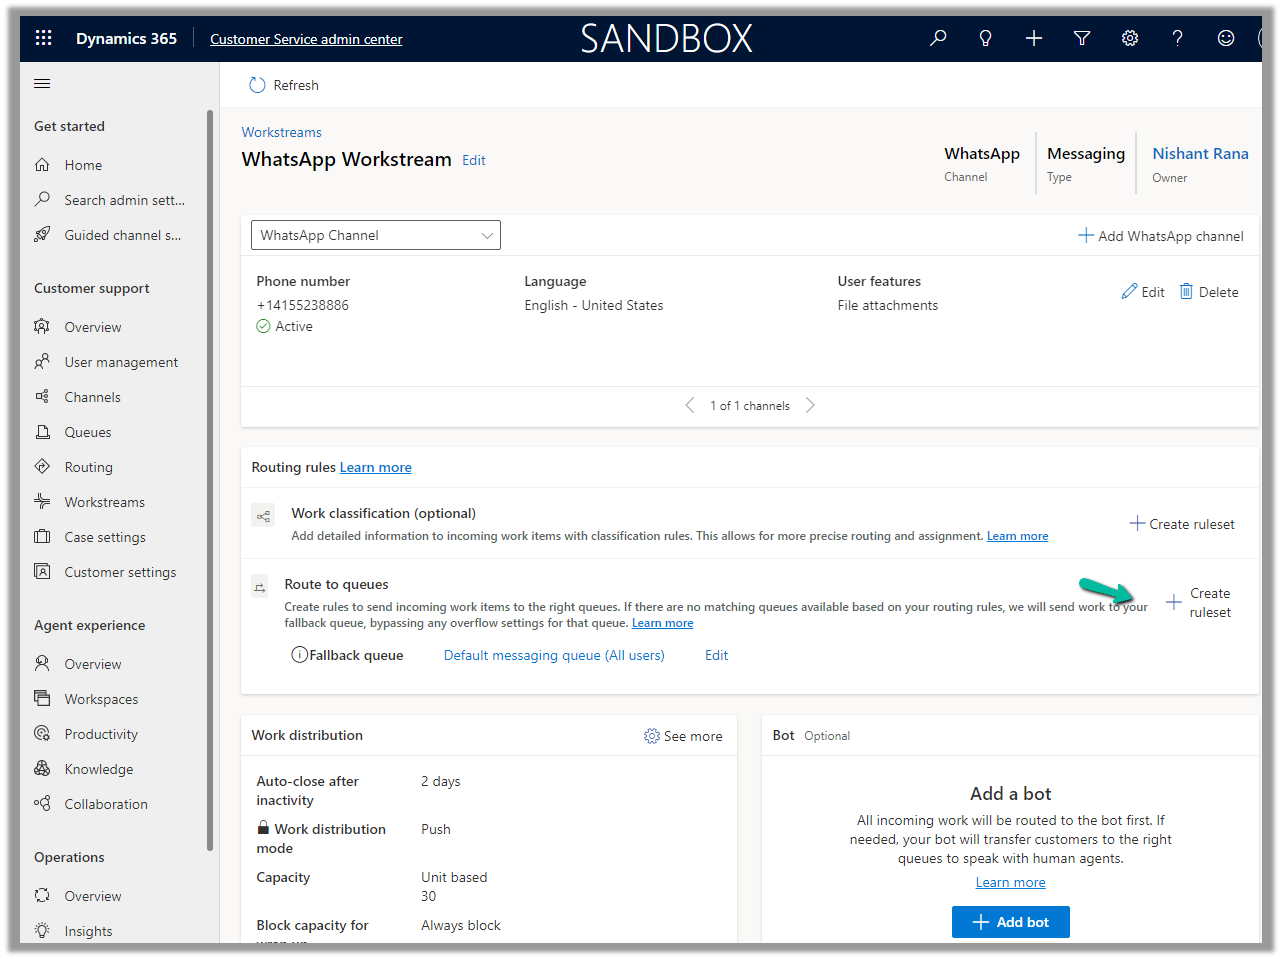Click the Add bot button
The height and width of the screenshot is (959, 1282).
[1010, 922]
